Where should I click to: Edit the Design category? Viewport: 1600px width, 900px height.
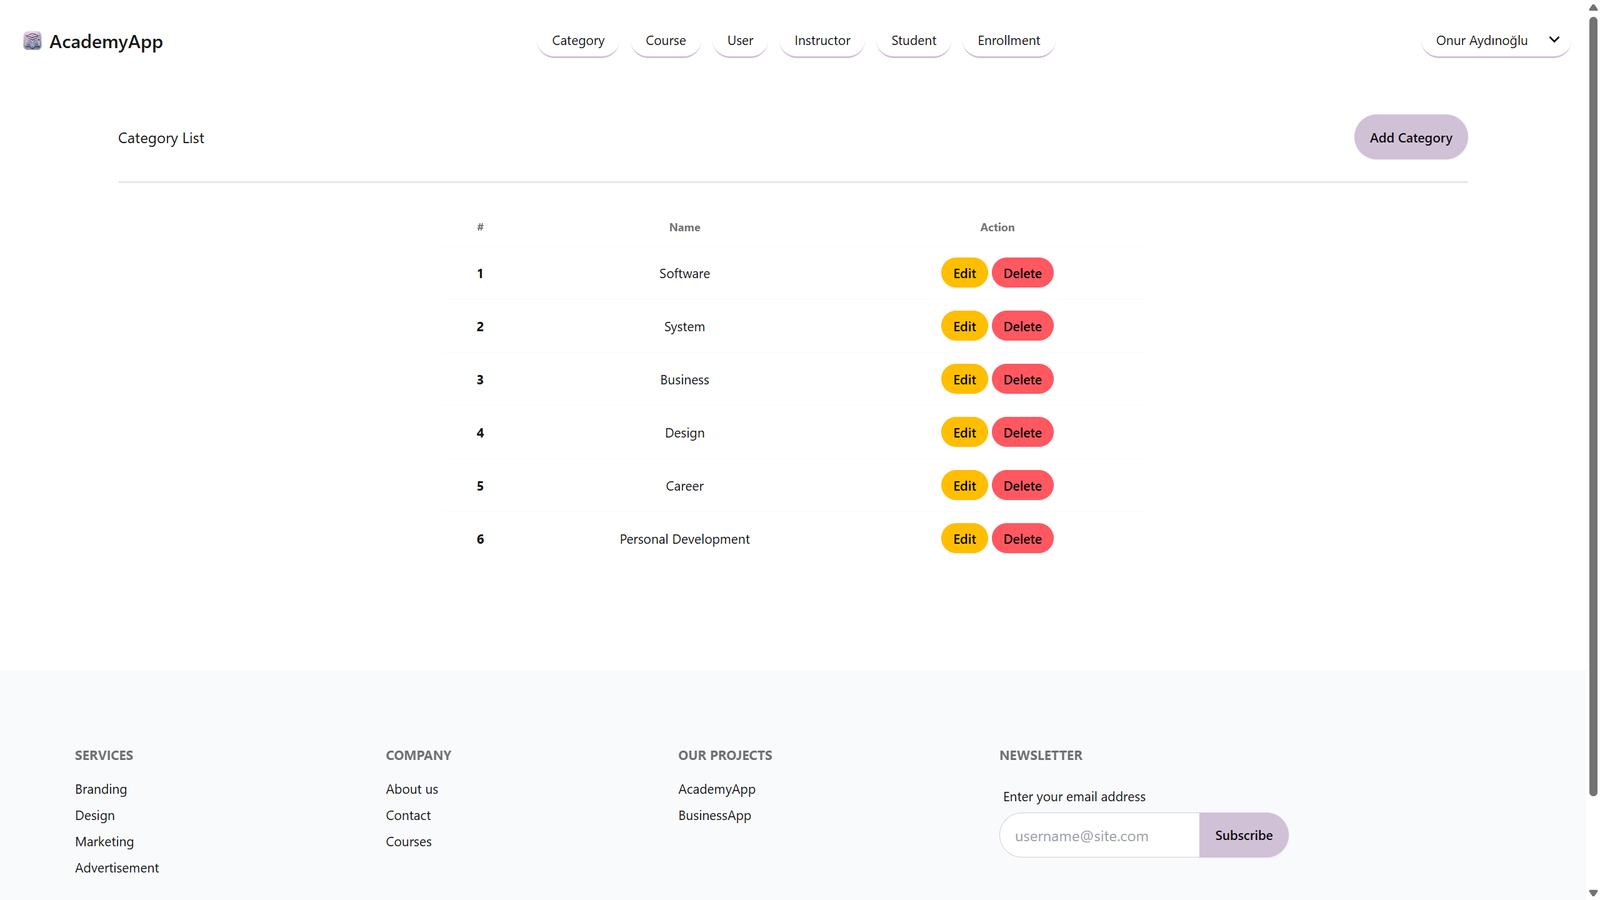tap(964, 432)
